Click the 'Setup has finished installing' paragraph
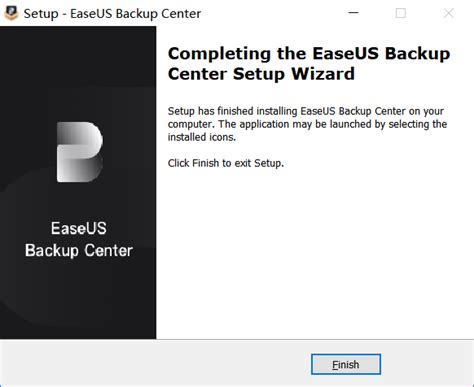474x387 pixels. 307,124
